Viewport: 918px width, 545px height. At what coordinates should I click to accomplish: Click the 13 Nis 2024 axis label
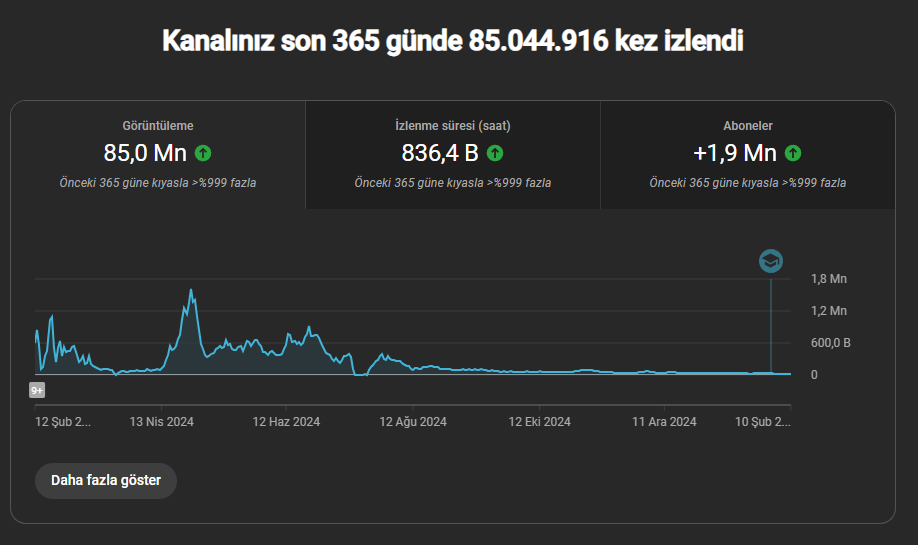(162, 421)
